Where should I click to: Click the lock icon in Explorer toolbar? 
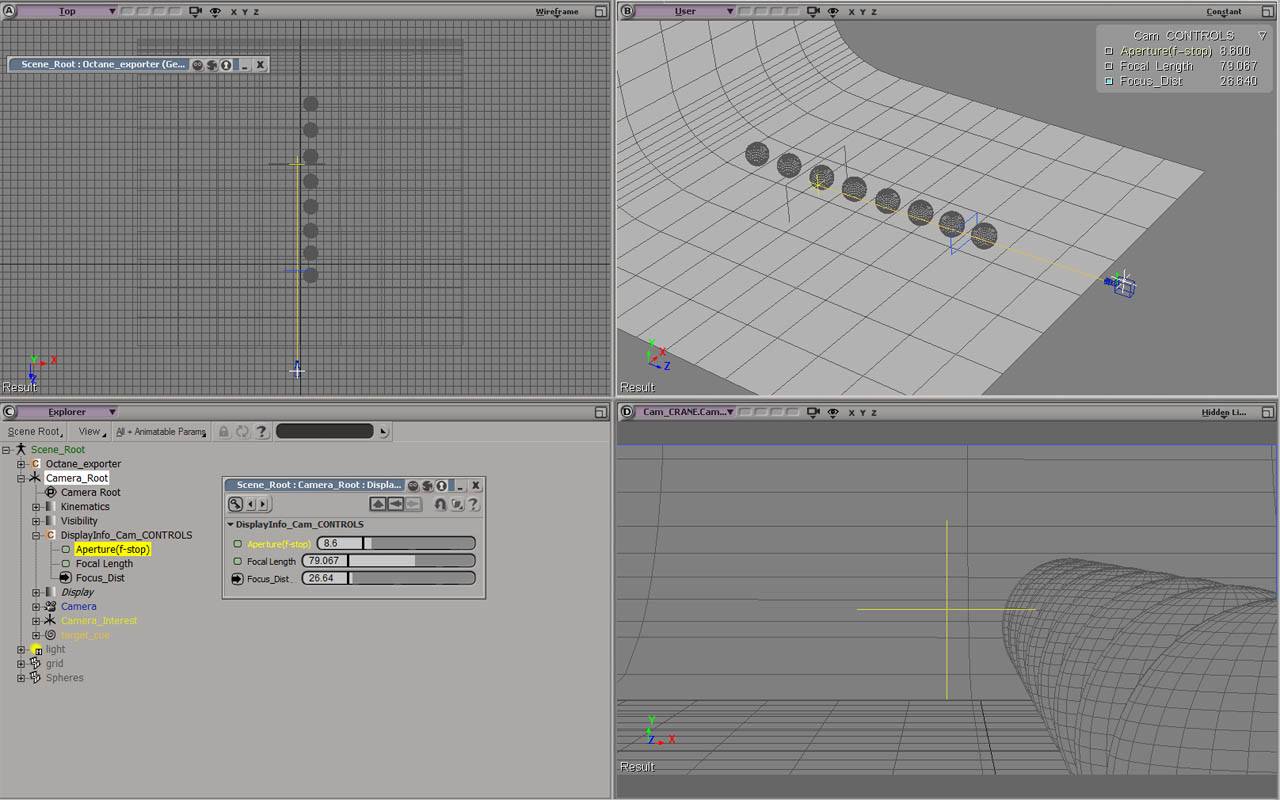pos(224,432)
